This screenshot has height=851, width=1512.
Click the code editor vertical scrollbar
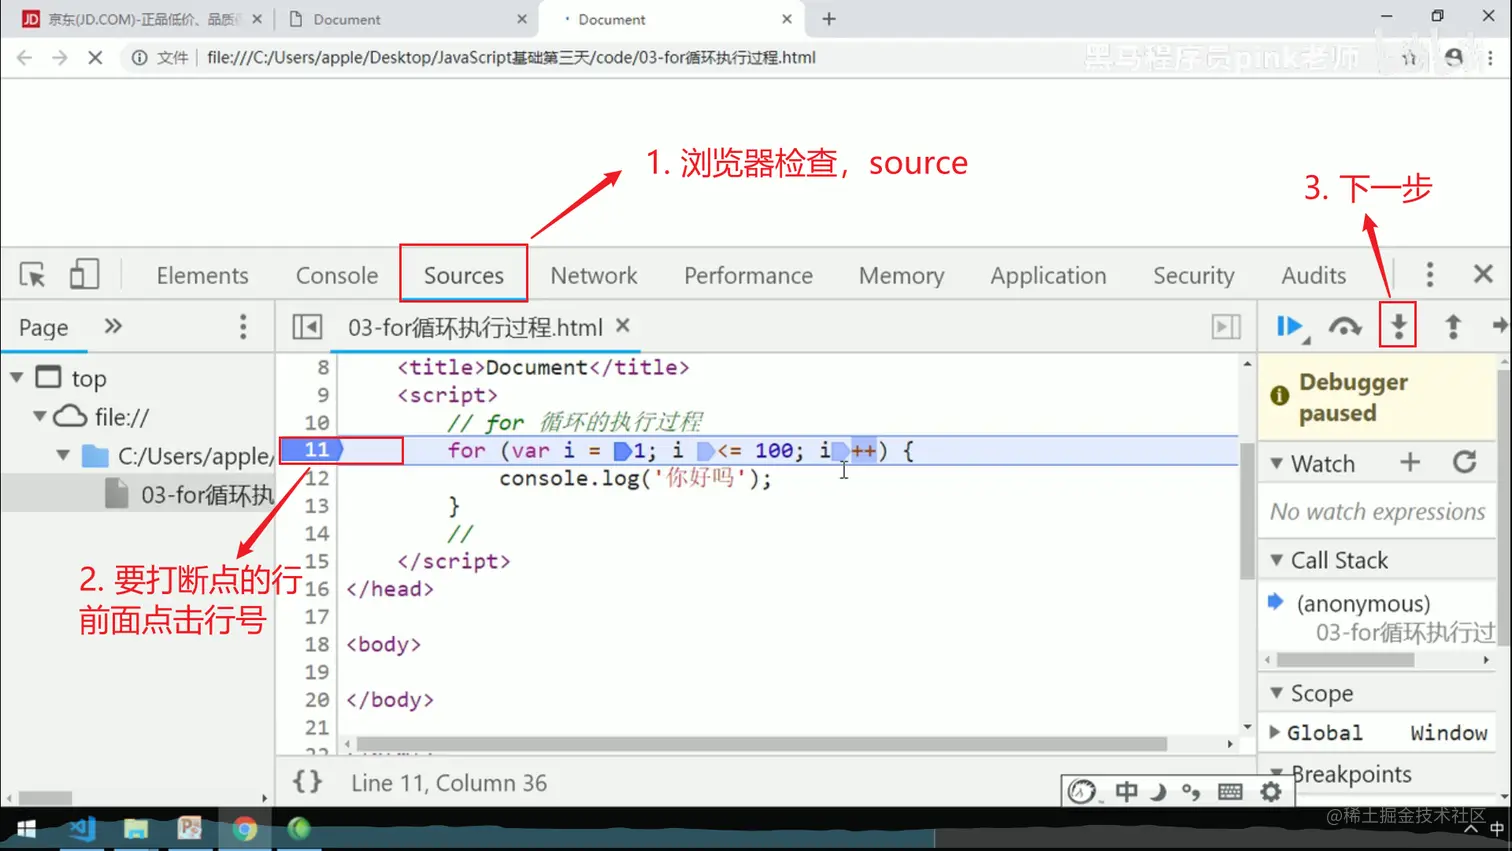tap(1247, 510)
